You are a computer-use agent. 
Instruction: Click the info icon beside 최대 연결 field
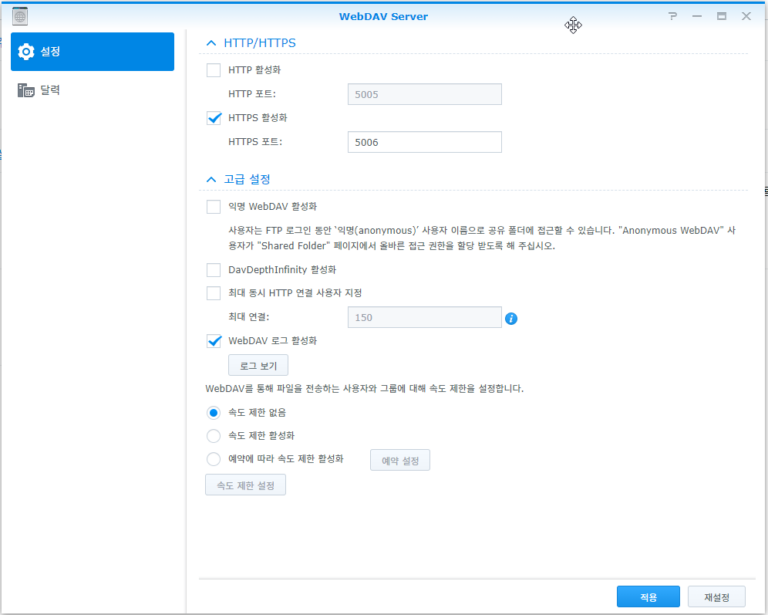pos(511,318)
